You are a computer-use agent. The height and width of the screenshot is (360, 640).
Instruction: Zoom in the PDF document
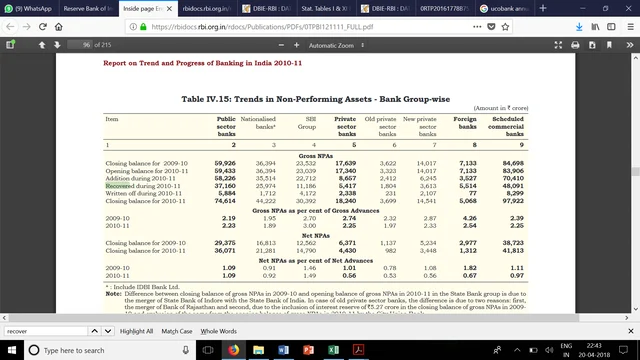point(296,45)
